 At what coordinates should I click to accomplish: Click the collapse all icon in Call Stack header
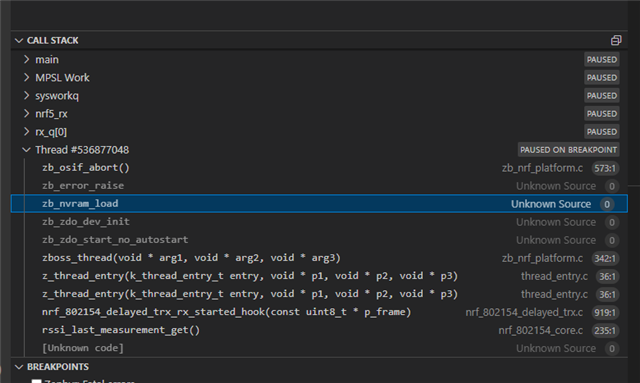pyautogui.click(x=616, y=40)
